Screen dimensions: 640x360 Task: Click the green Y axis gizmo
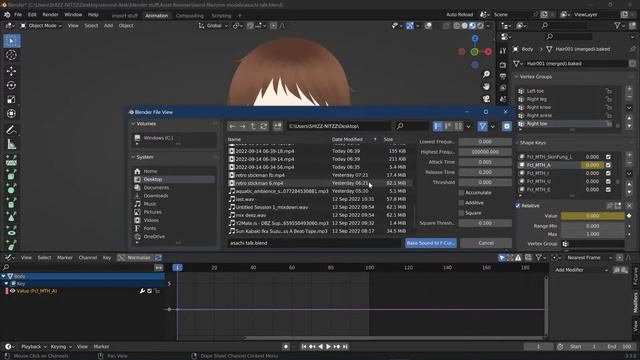474,52
